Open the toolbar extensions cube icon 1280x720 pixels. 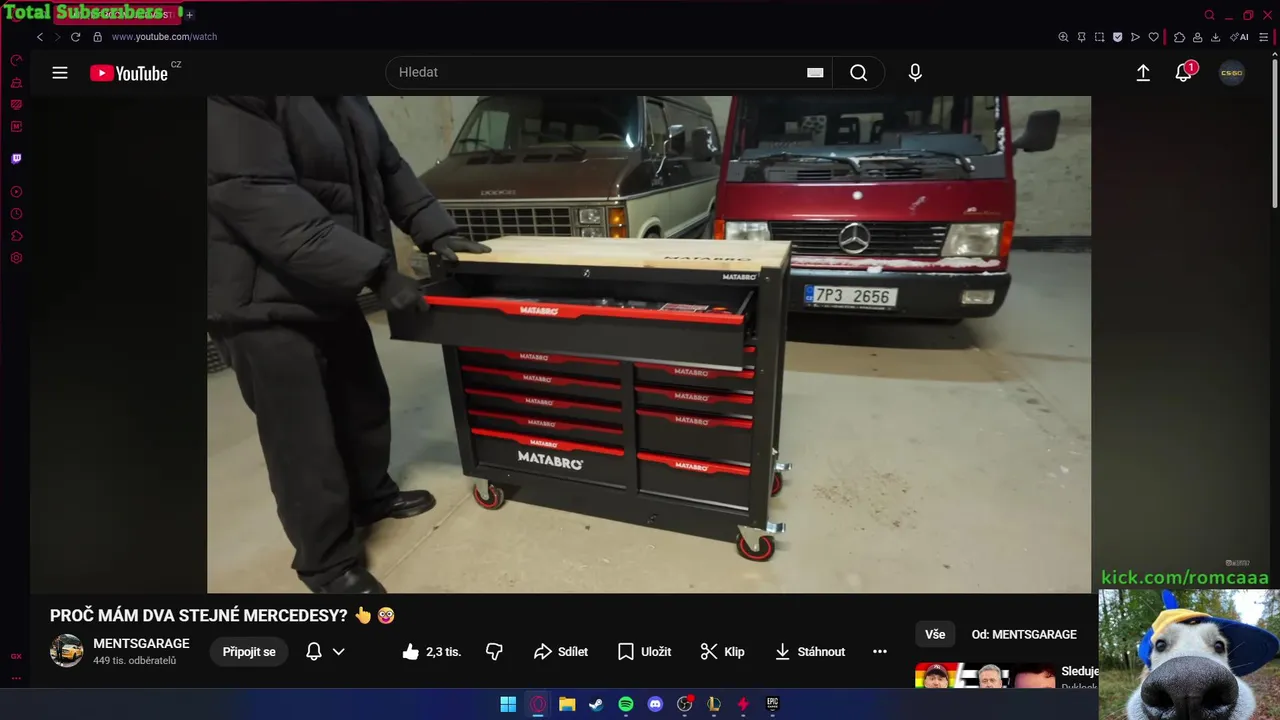(1179, 37)
